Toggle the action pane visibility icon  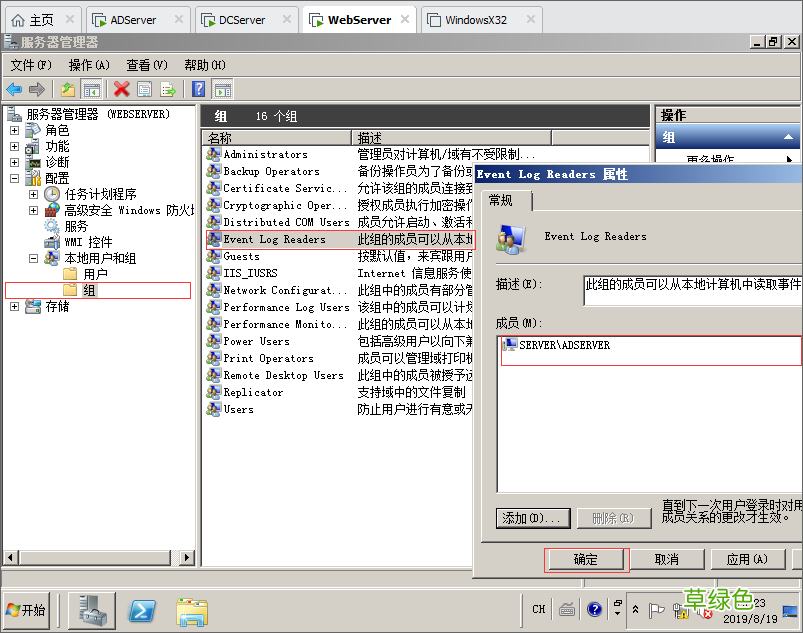click(x=225, y=88)
